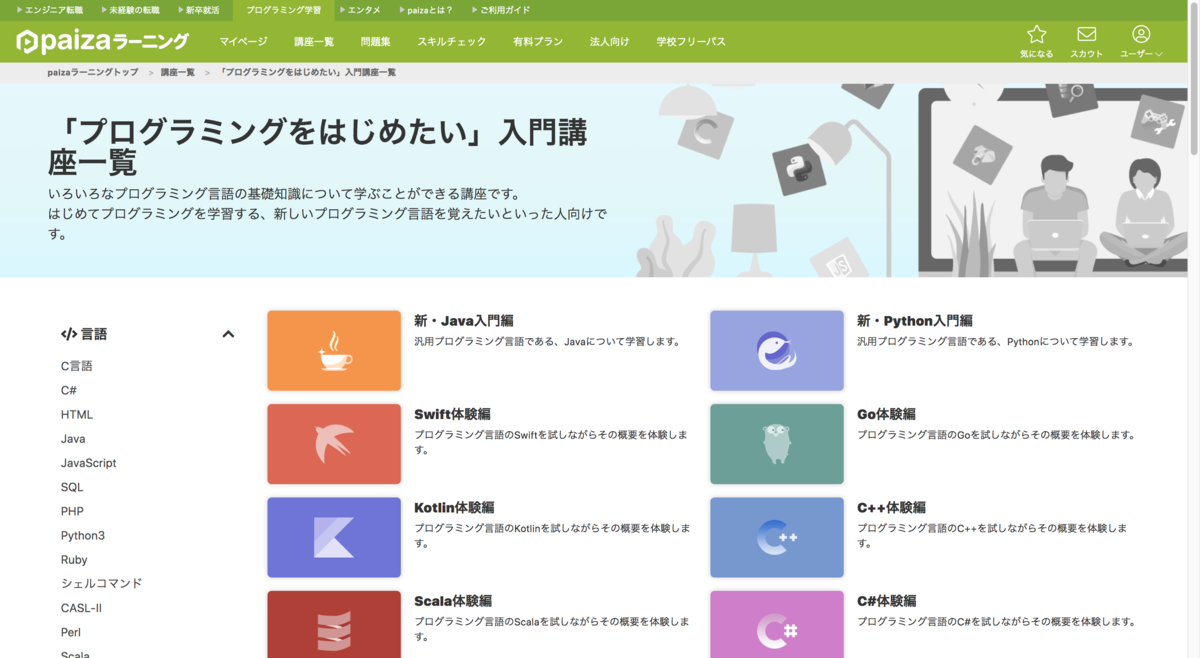The width and height of the screenshot is (1200, 658).
Task: Switch to the エンジニア転職 top tab
Action: coord(49,10)
